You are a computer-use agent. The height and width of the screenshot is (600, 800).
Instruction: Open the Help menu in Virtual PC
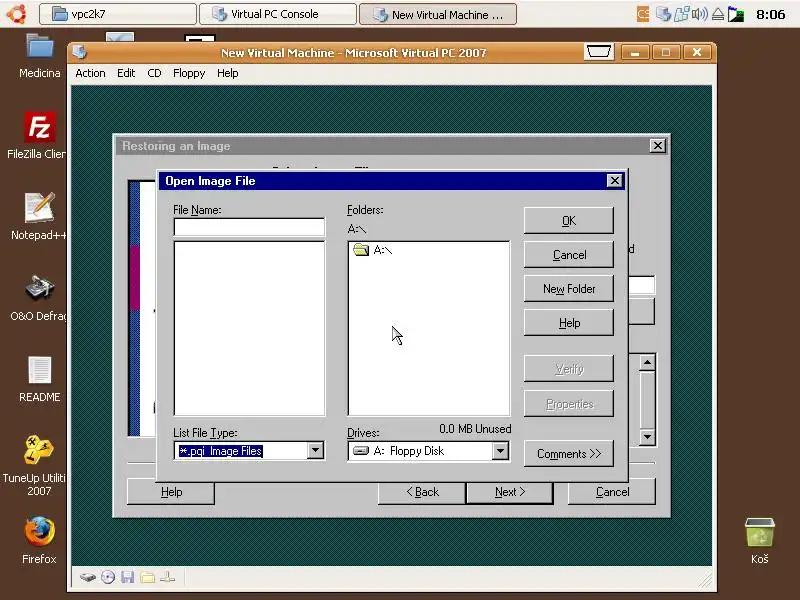[x=228, y=73]
